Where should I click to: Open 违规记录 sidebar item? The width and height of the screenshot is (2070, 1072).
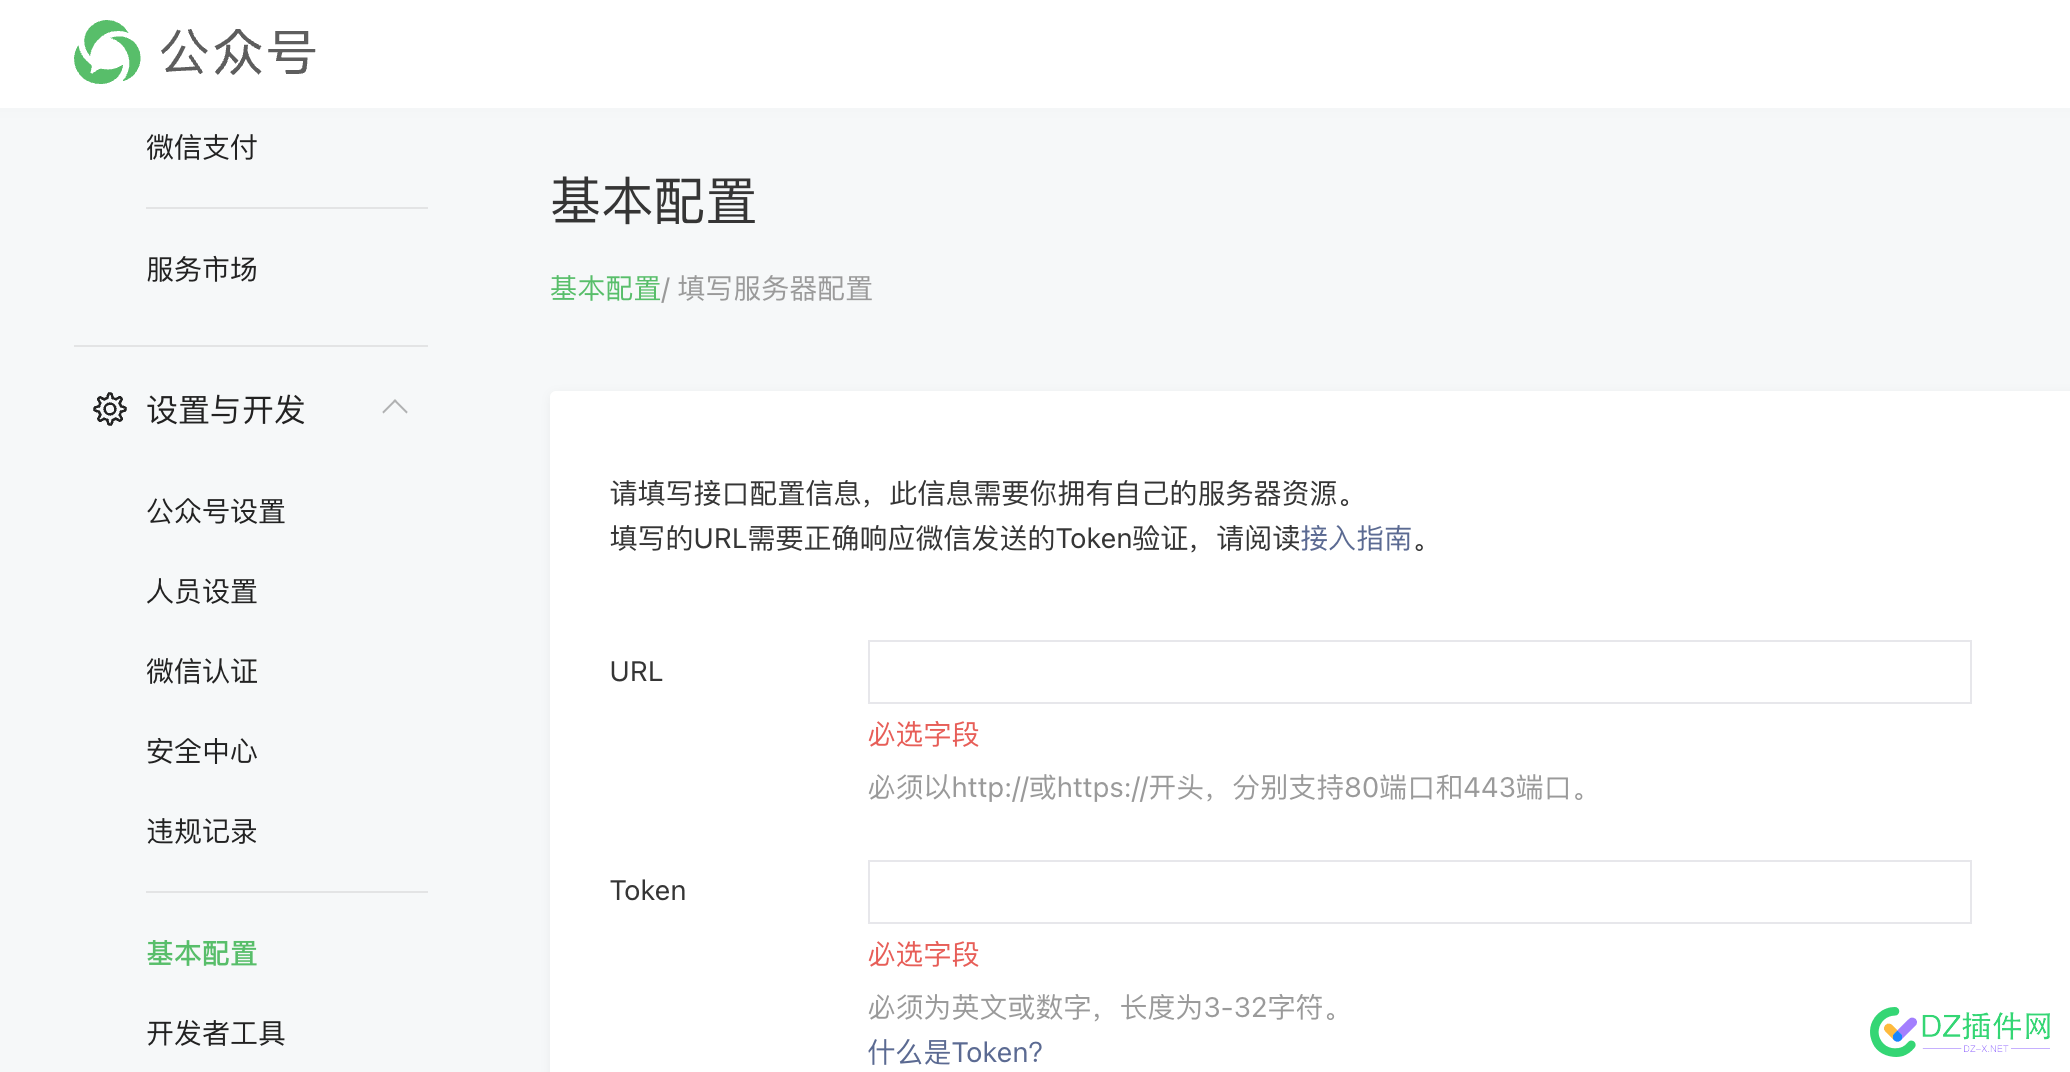(x=202, y=831)
